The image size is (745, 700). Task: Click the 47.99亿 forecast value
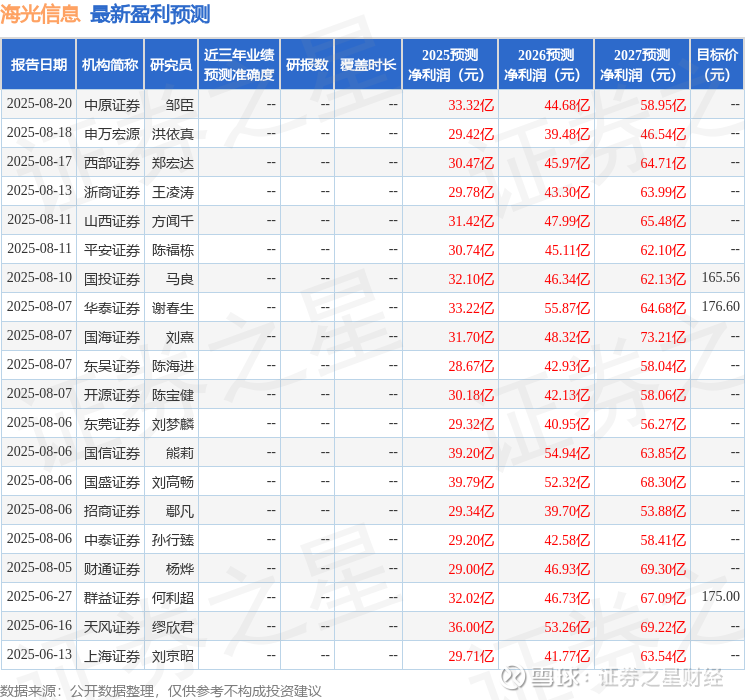pyautogui.click(x=567, y=221)
